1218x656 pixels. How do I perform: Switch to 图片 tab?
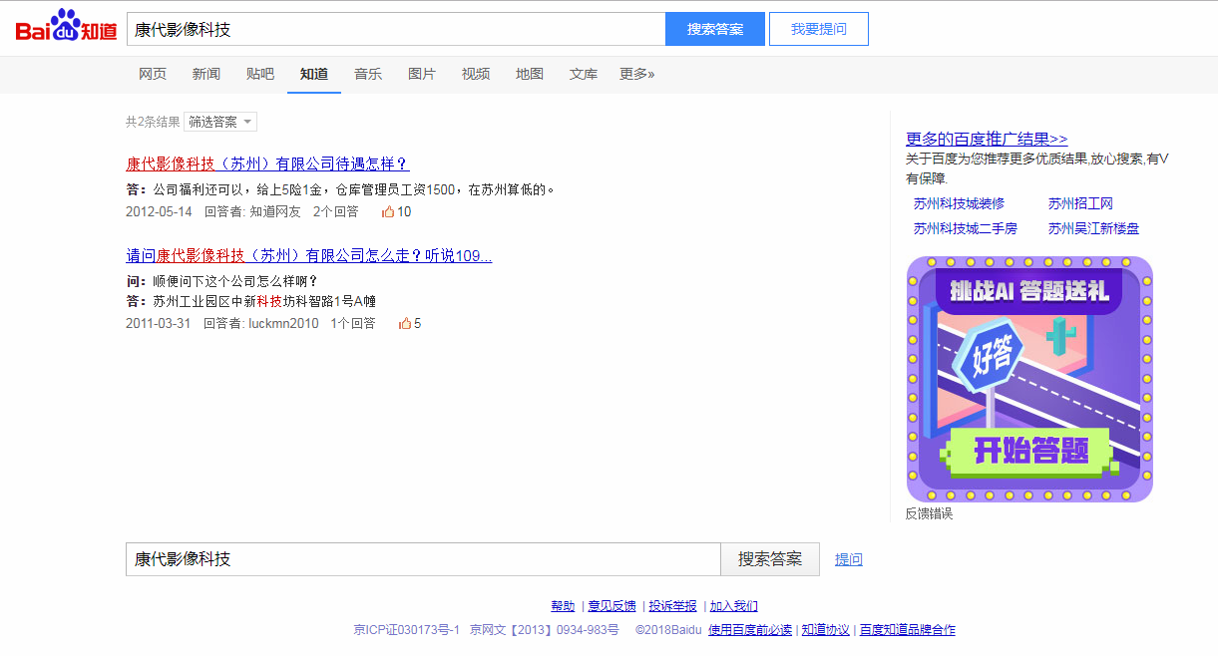(x=422, y=74)
